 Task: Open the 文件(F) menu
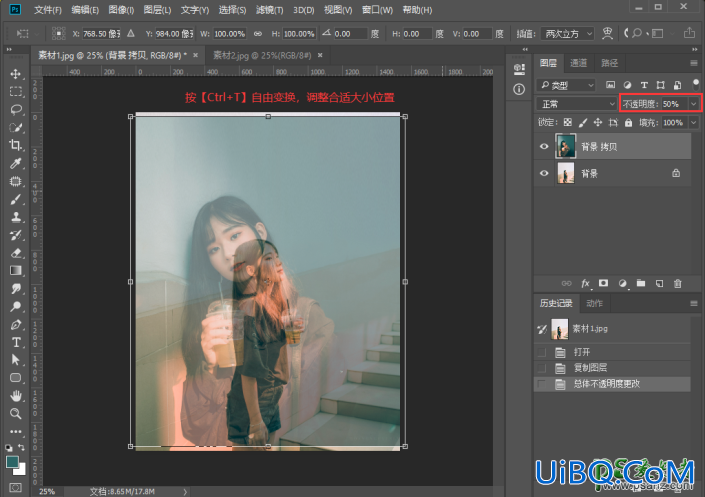click(48, 10)
